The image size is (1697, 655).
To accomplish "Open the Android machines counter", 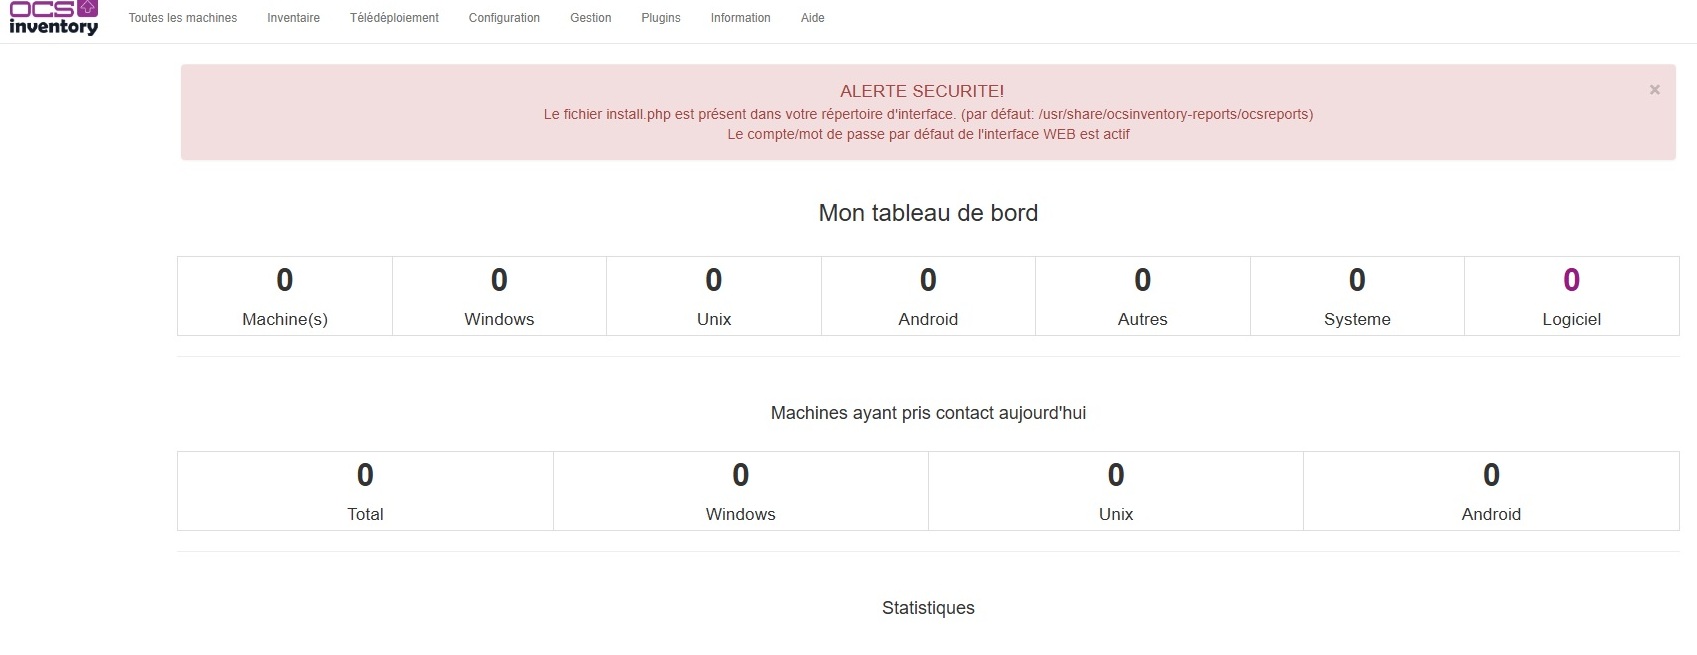I will (x=928, y=295).
